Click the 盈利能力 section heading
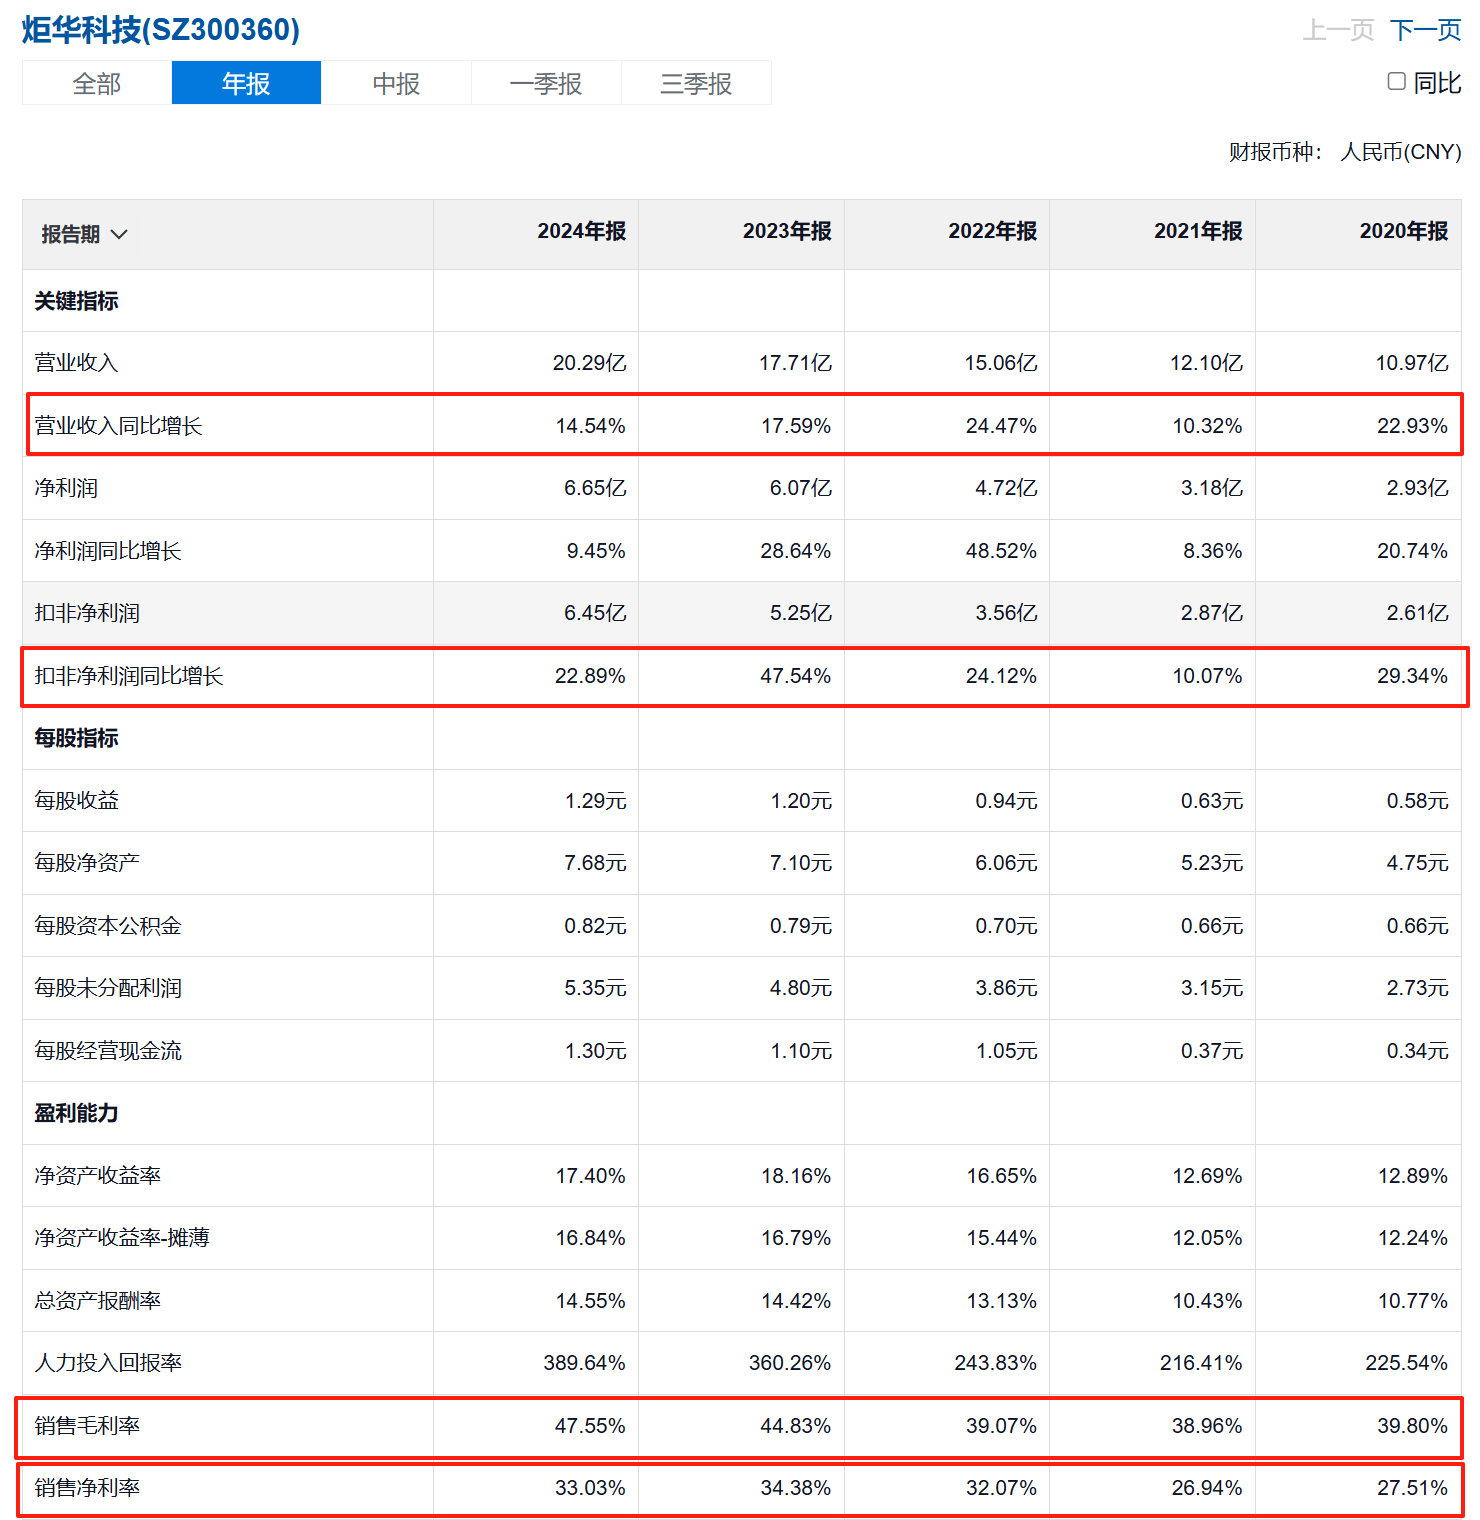Screen dimensions: 1480x1520 (76, 1113)
